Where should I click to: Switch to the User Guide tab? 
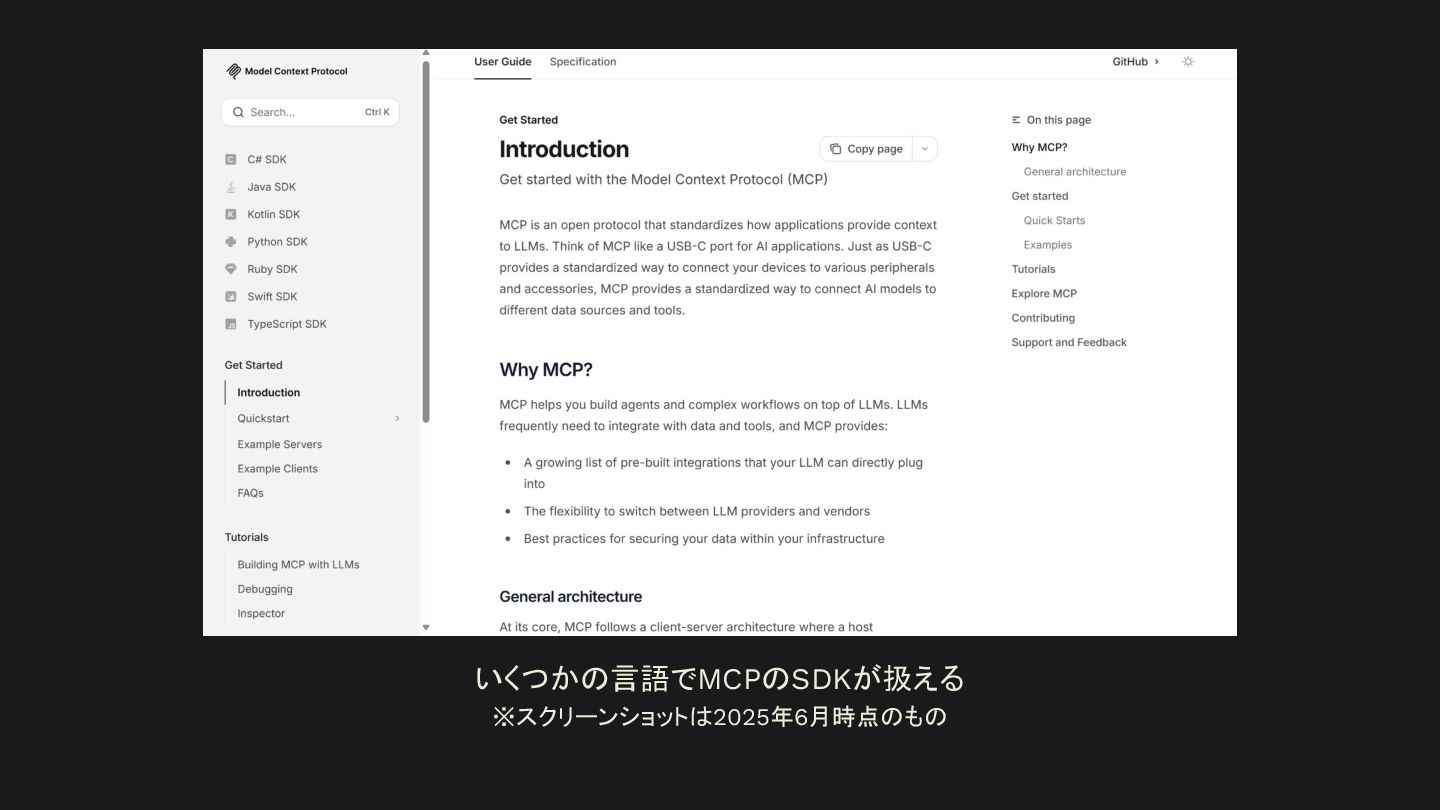pos(503,62)
